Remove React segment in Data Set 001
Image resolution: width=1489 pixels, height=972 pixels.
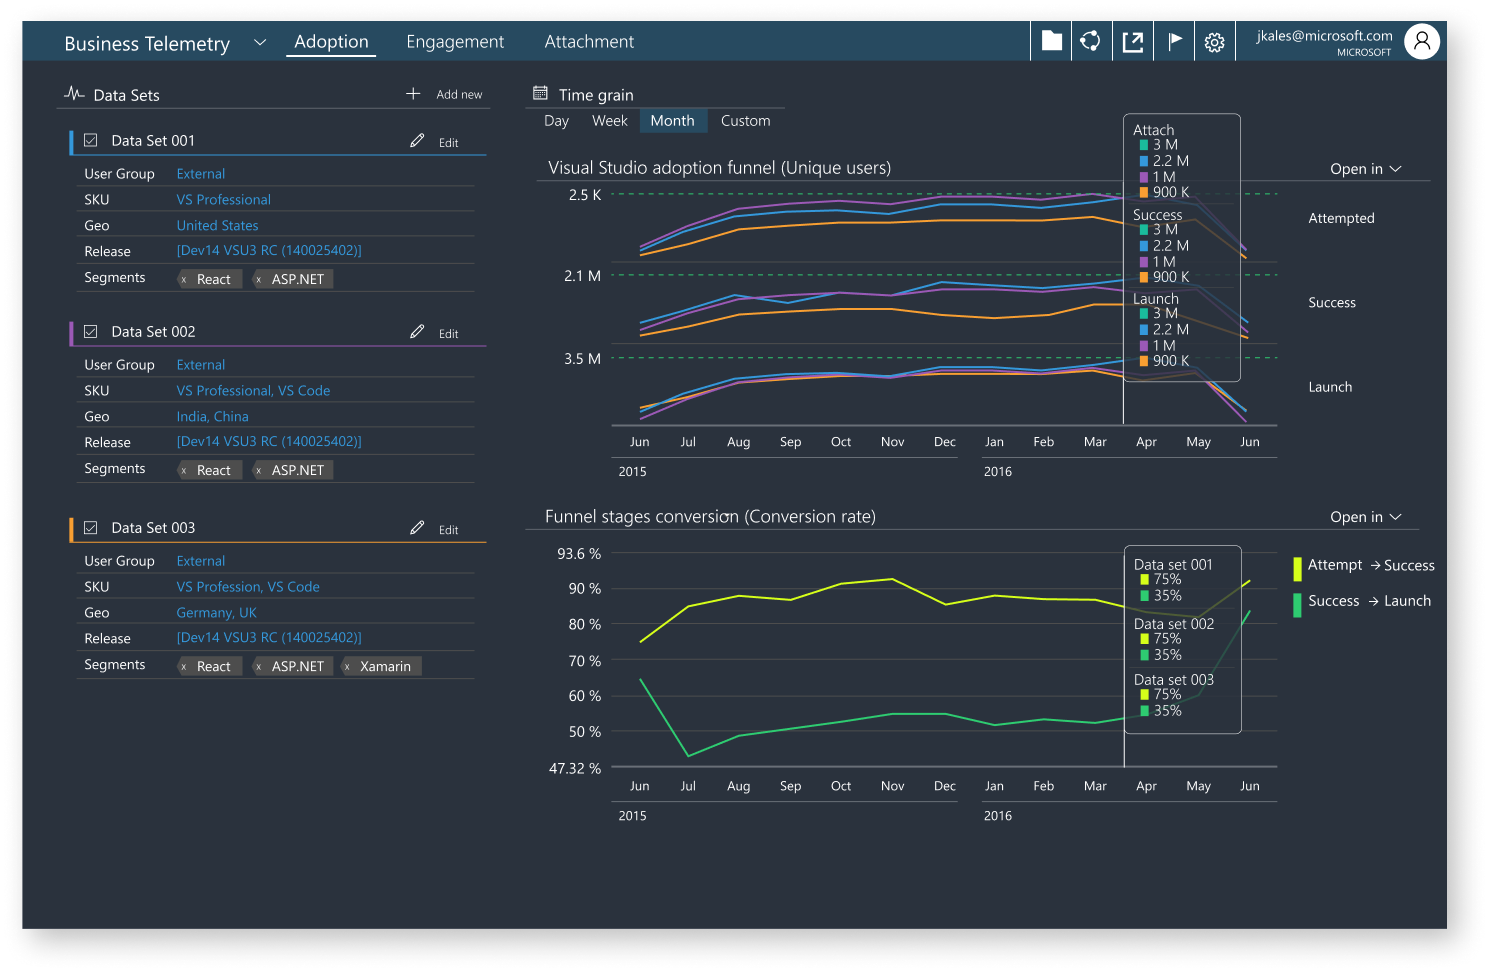click(x=184, y=280)
